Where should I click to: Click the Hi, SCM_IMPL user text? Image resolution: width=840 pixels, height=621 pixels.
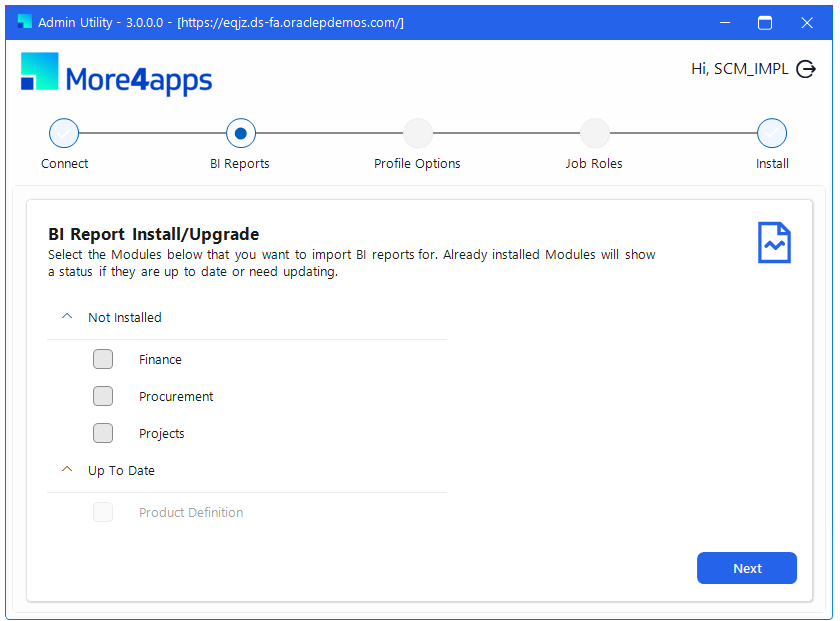point(739,69)
